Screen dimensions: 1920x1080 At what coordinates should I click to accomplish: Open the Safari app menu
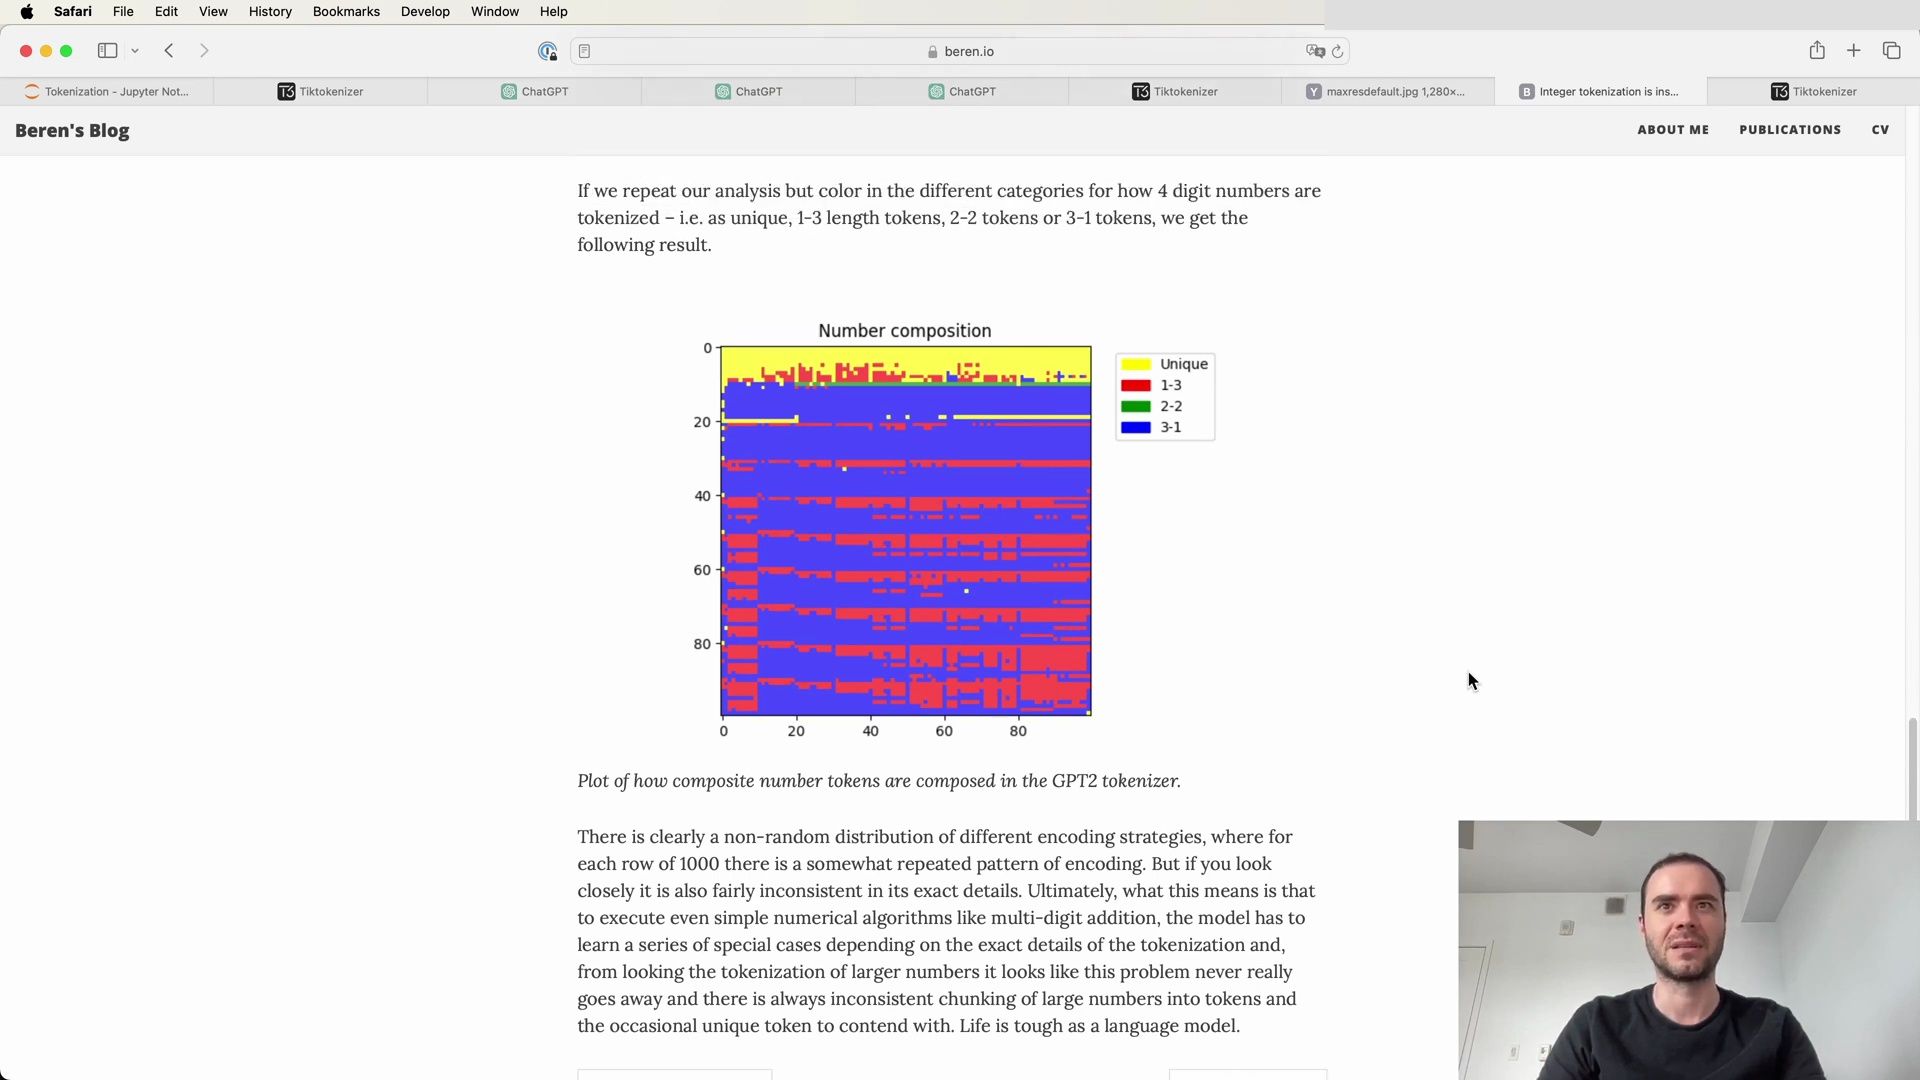73,12
